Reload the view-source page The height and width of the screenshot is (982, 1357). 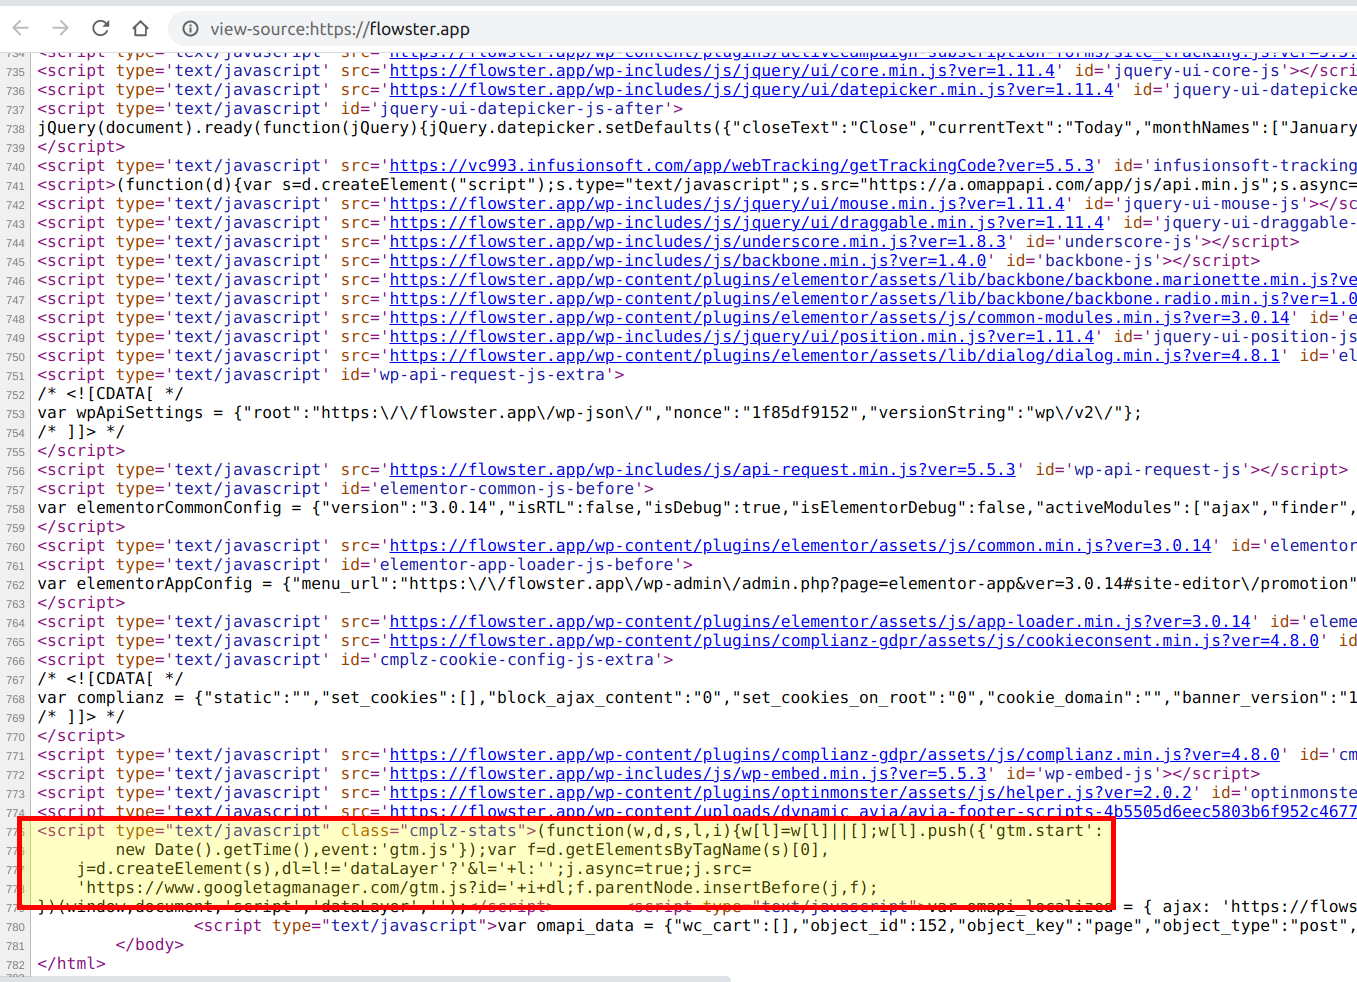coord(101,28)
